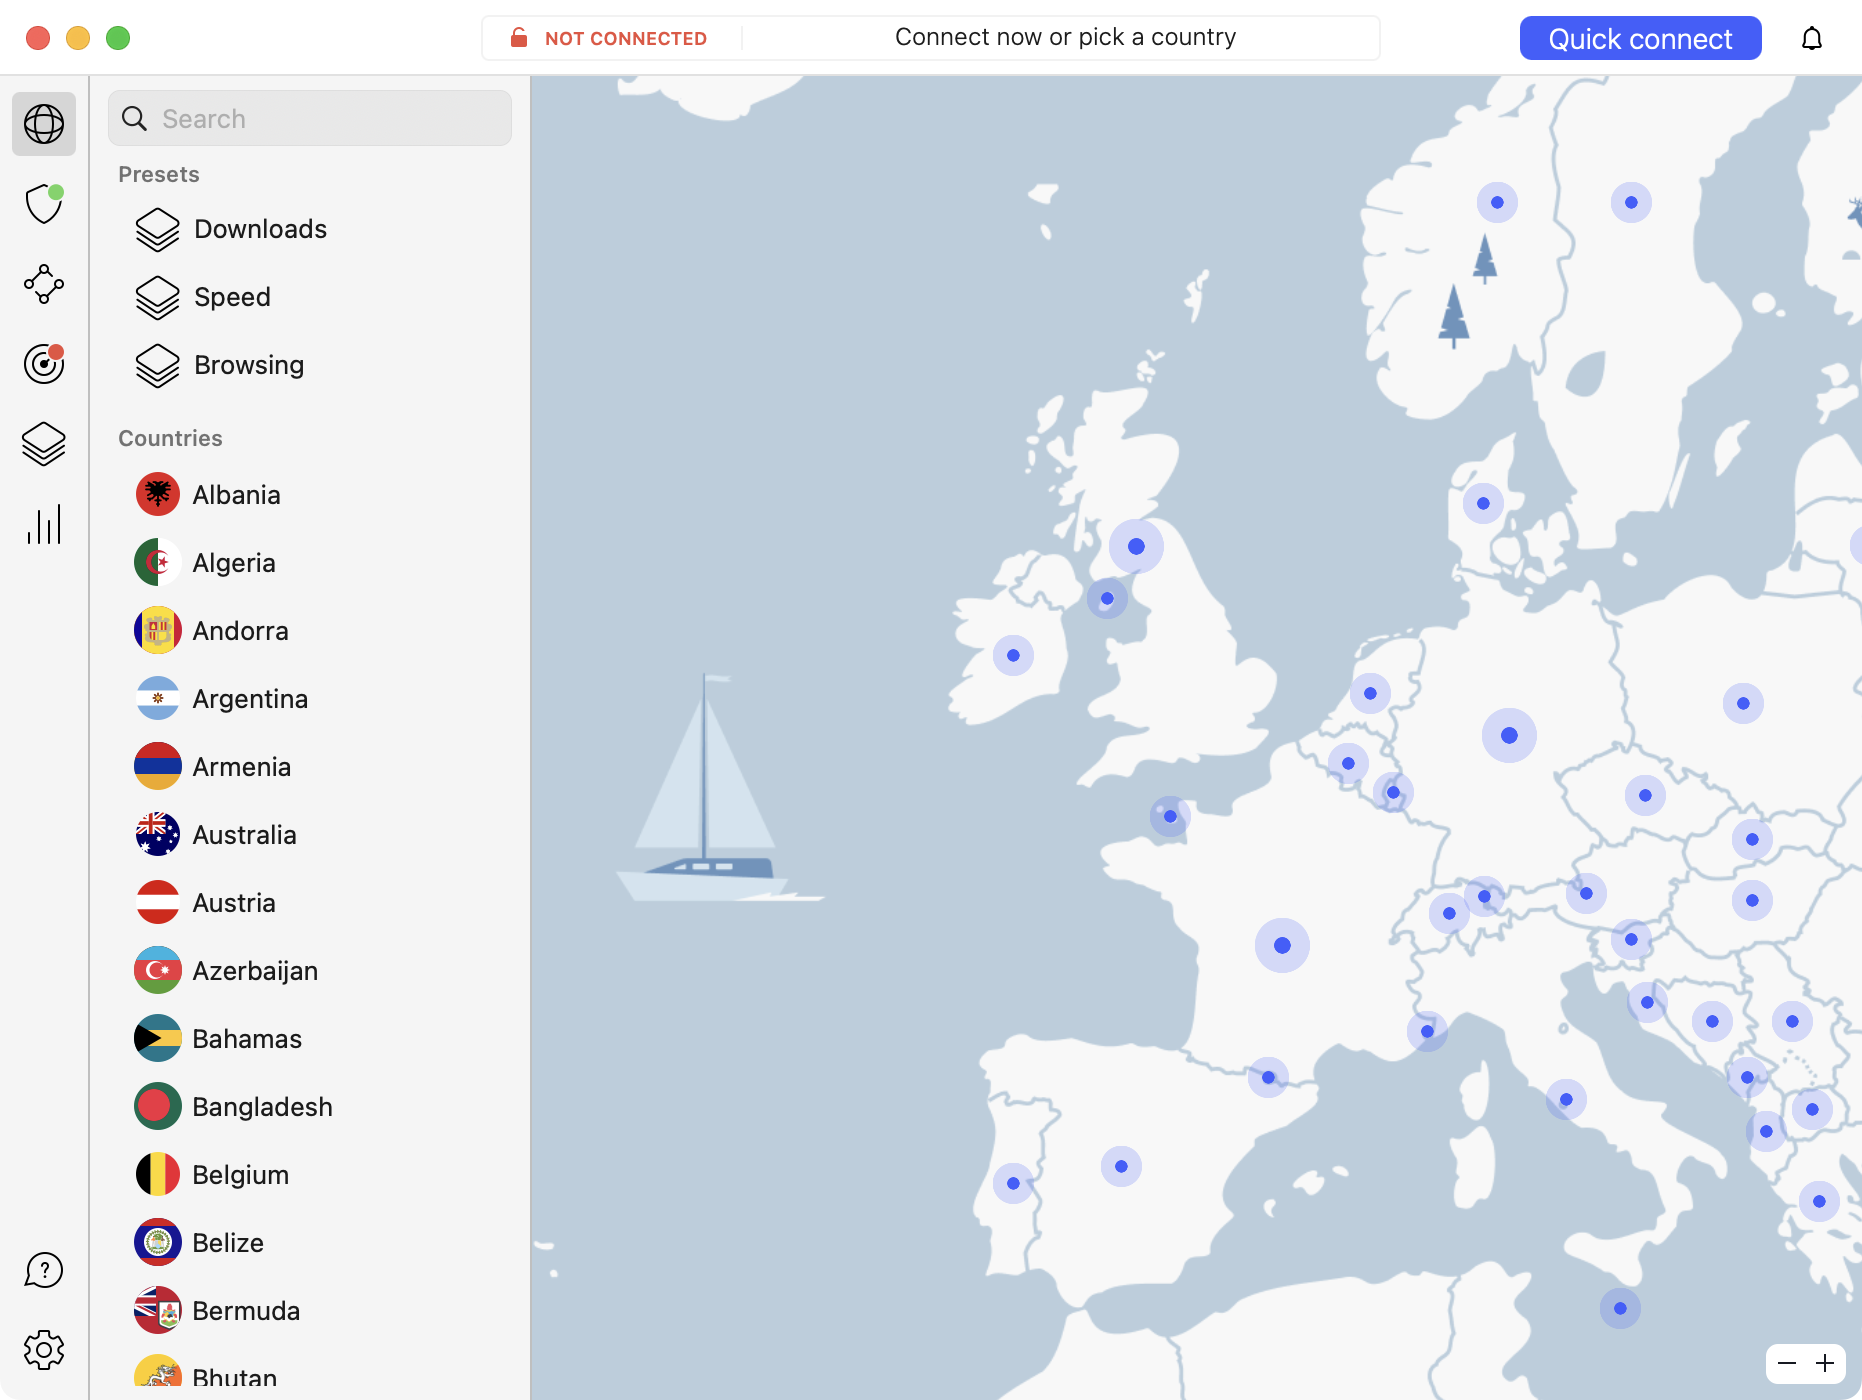Open NordVPN settings
This screenshot has width=1862, height=1400.
point(44,1348)
